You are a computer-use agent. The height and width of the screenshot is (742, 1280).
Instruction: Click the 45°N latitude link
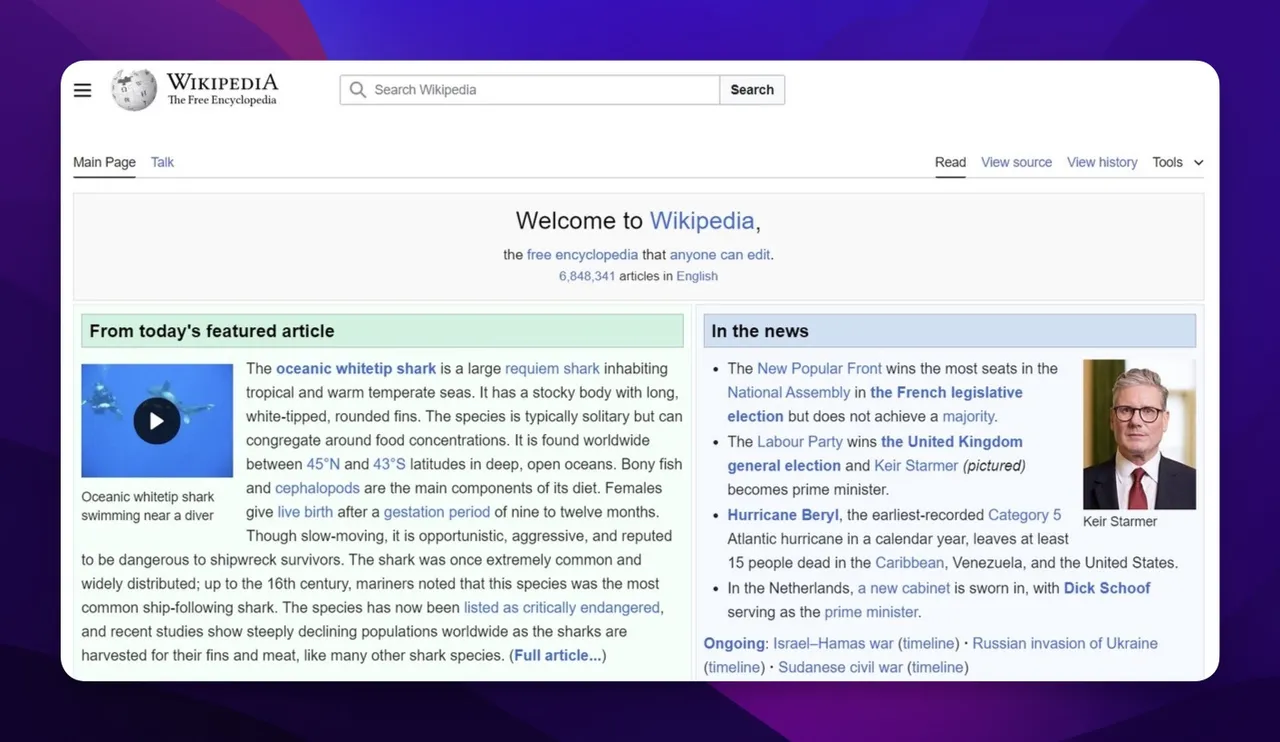(x=323, y=464)
